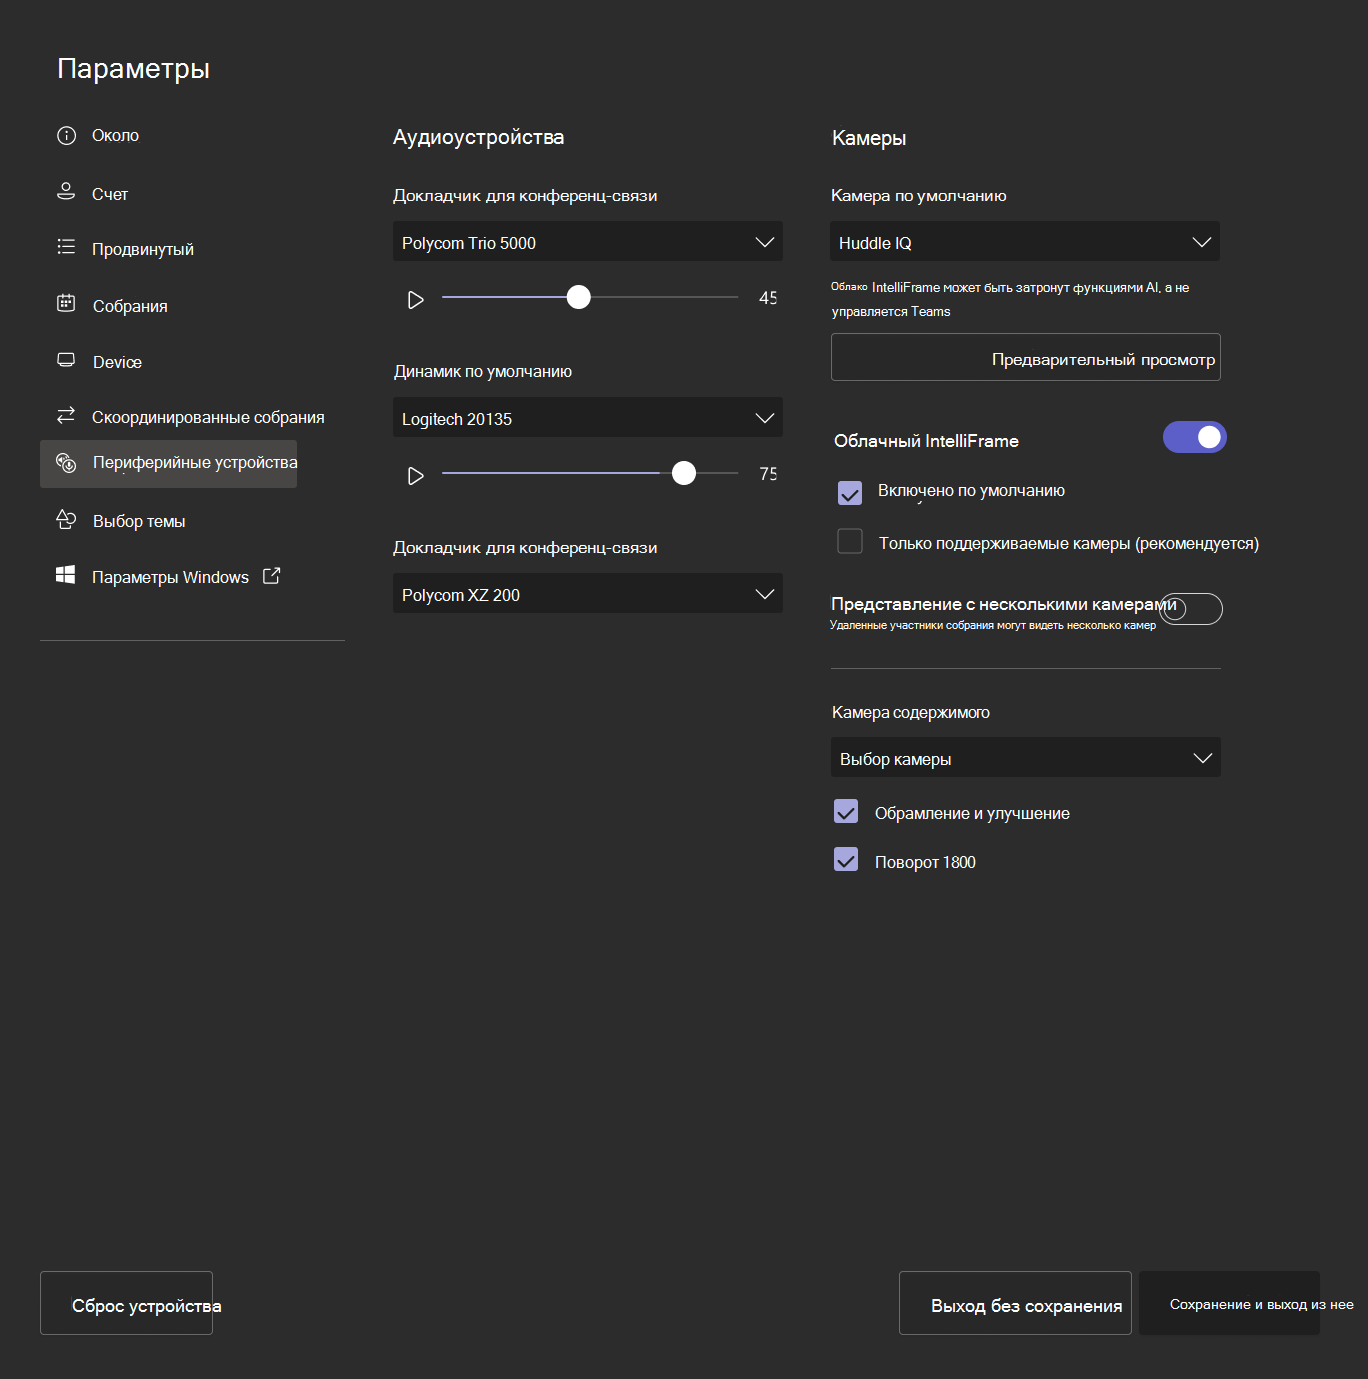Click Сохранение и выход button
Viewport: 1368px width, 1379px height.
click(x=1229, y=1303)
